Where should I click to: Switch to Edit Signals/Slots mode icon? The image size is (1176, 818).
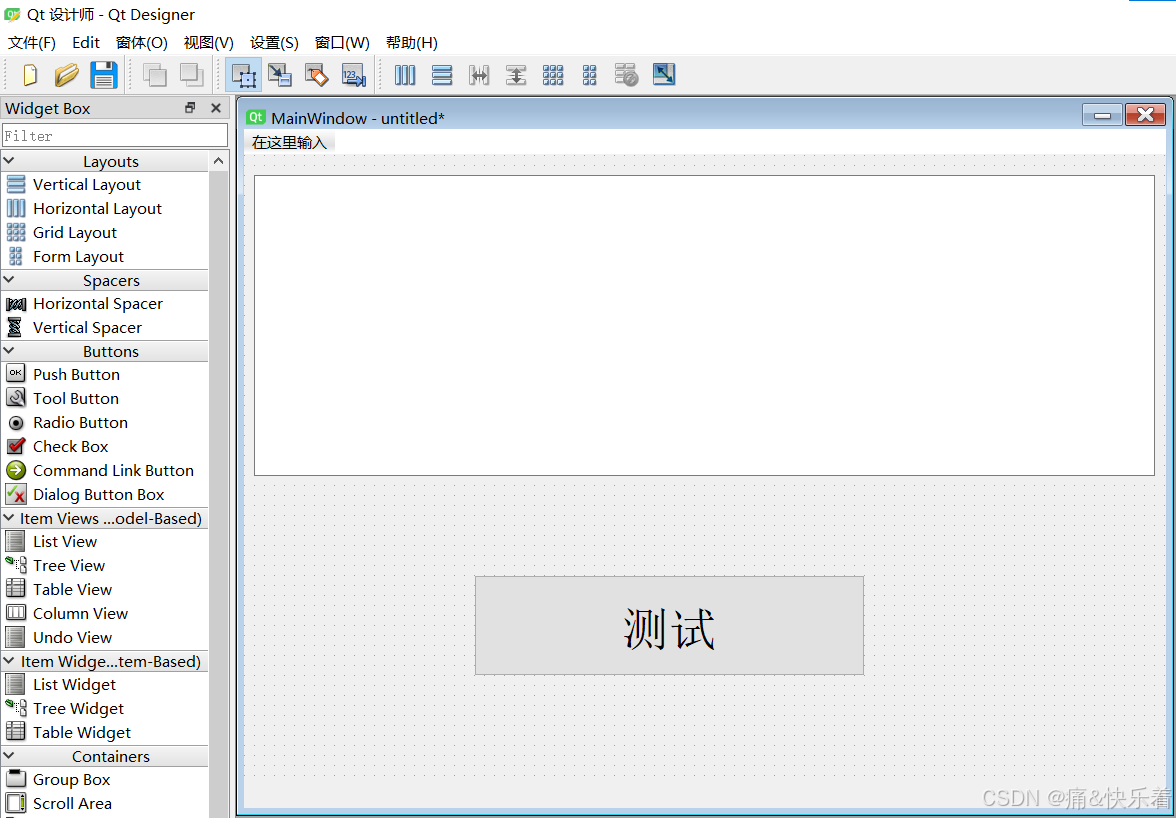[x=280, y=75]
